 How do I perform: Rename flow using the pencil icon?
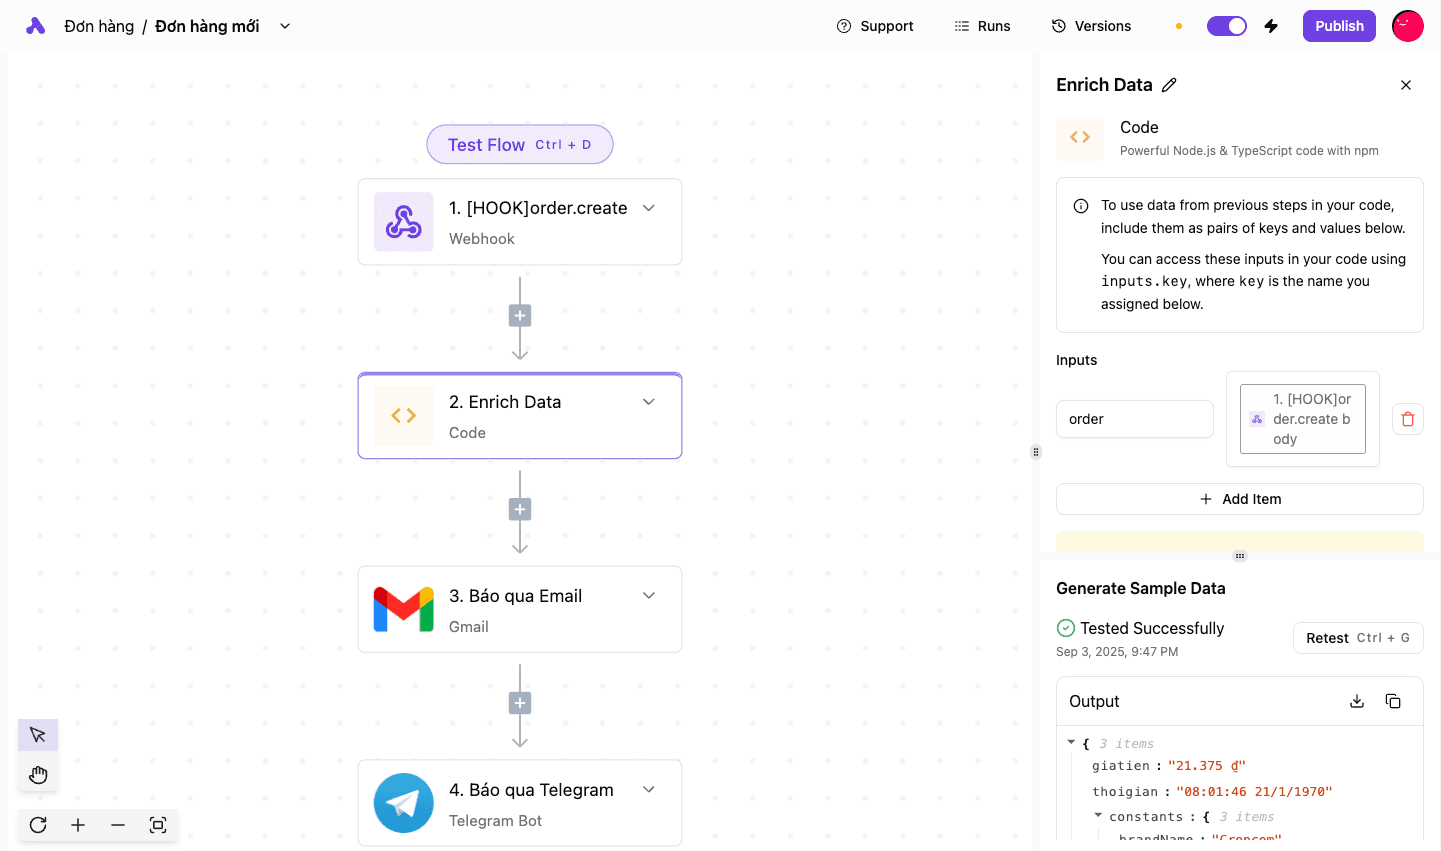pyautogui.click(x=1170, y=85)
